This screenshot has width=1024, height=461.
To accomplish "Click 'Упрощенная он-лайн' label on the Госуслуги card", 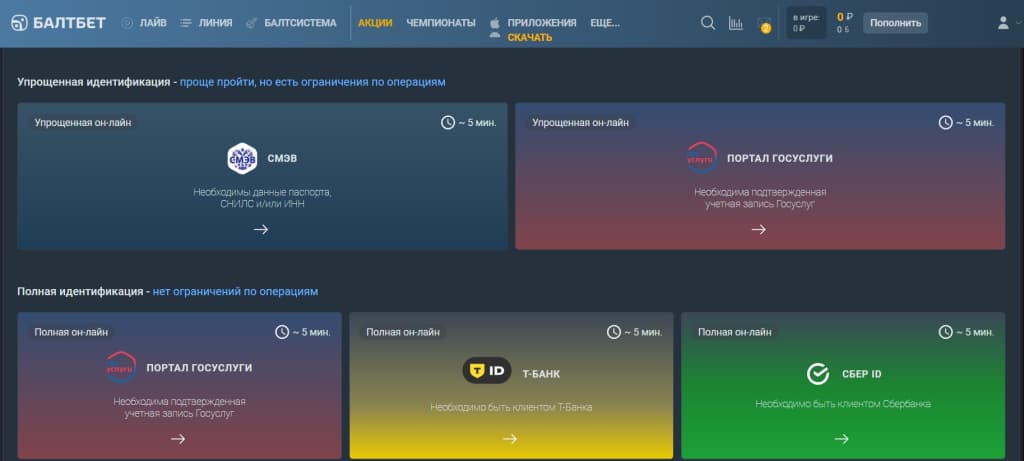I will point(581,122).
